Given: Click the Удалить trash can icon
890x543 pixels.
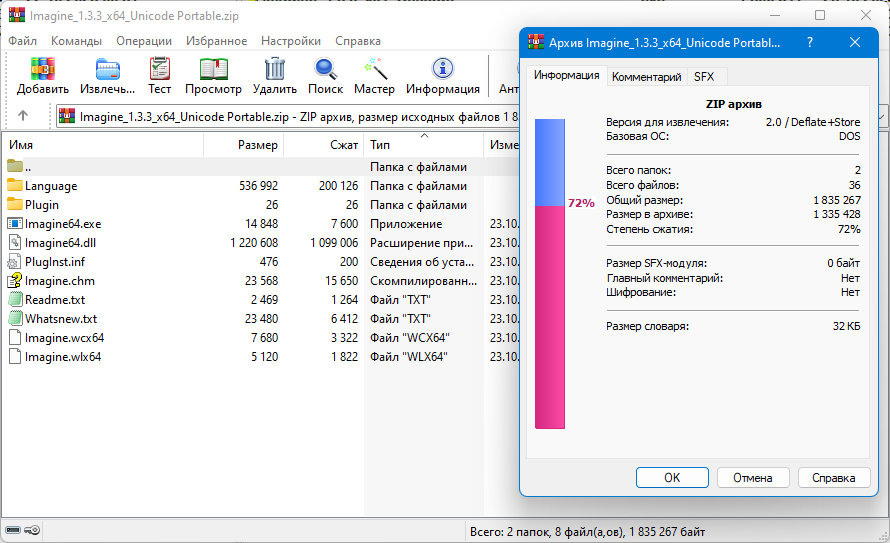Looking at the screenshot, I should [275, 69].
